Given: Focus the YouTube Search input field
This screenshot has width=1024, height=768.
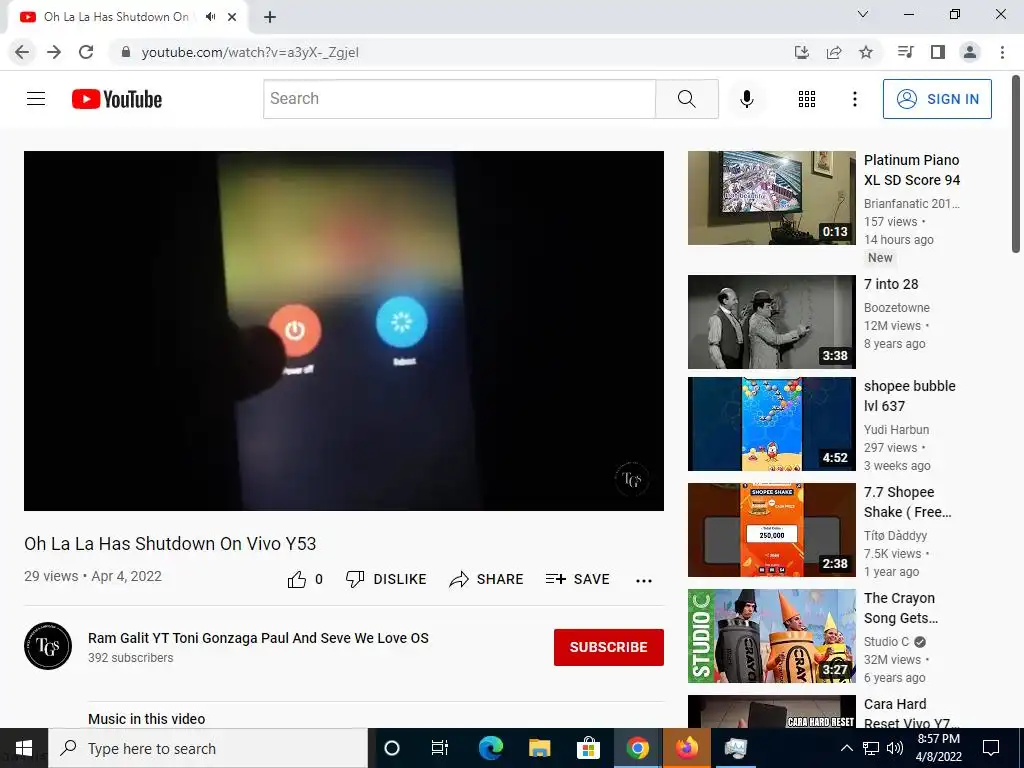Looking at the screenshot, I should click(x=459, y=99).
